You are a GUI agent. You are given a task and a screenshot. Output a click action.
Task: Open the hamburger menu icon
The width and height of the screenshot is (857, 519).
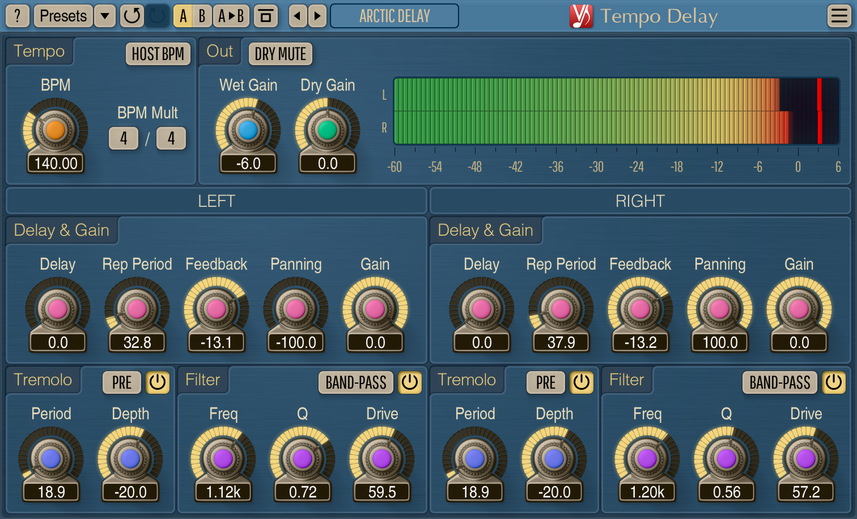[839, 16]
